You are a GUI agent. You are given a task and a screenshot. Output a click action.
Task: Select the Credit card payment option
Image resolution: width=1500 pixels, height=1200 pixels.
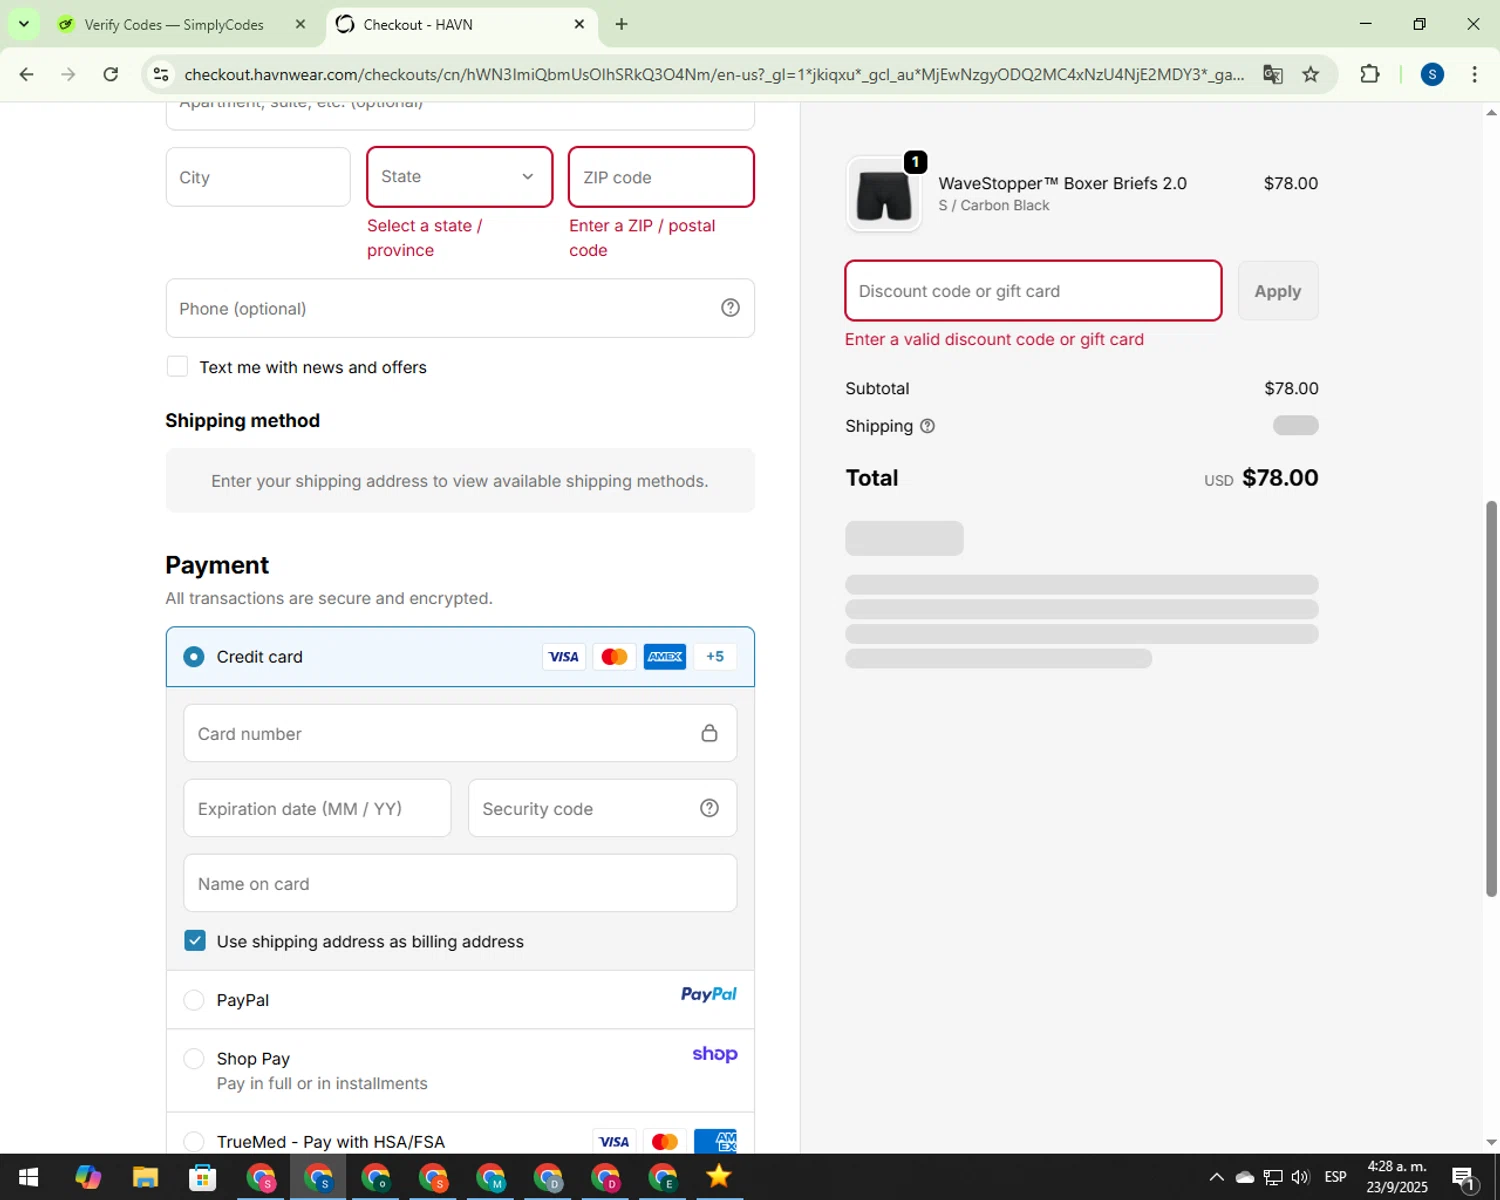194,657
